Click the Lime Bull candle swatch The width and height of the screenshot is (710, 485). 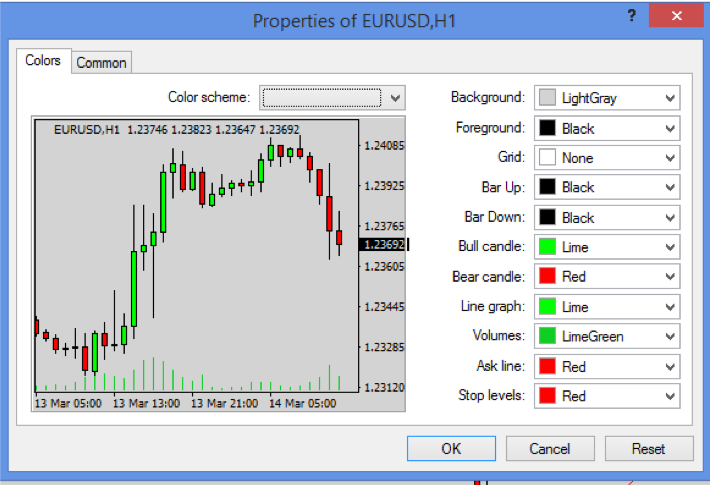coord(547,246)
